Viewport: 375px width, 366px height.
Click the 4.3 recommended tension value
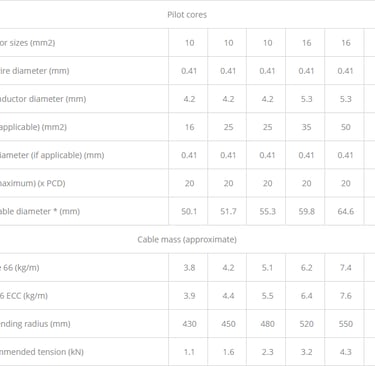tap(345, 352)
